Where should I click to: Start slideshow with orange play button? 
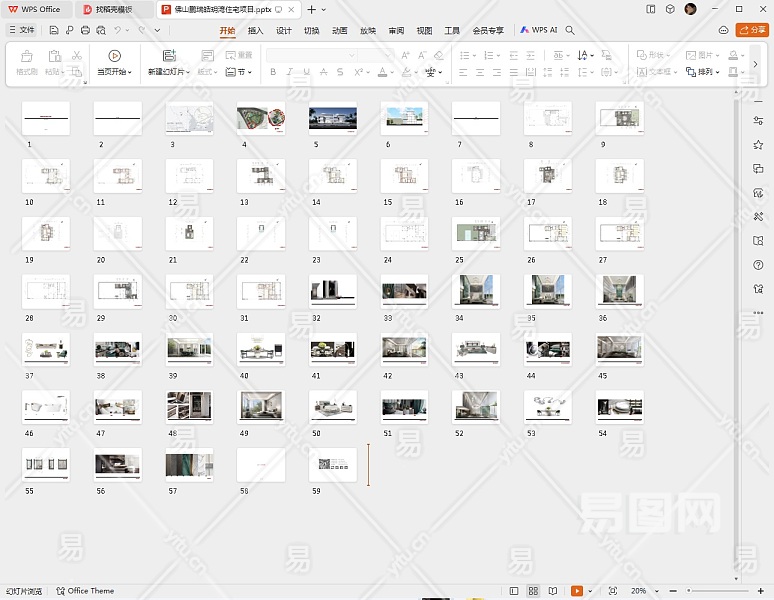(x=576, y=591)
